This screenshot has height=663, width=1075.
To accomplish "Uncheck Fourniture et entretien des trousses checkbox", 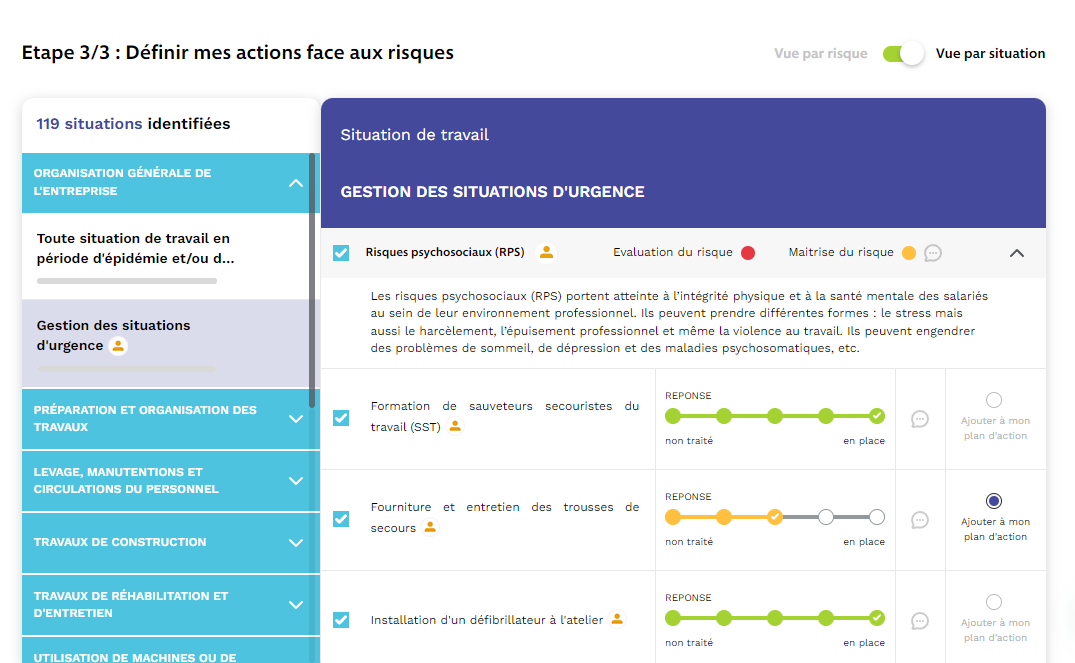I will click(341, 518).
